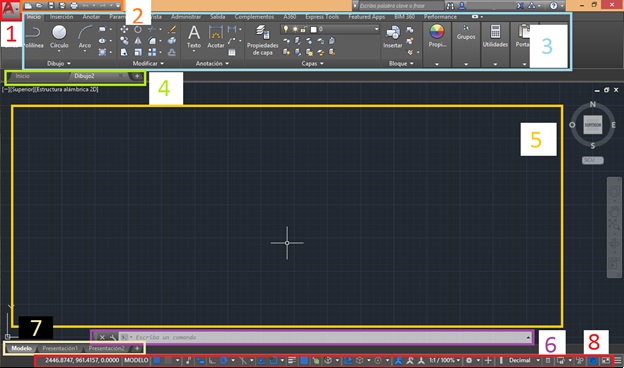The height and width of the screenshot is (368, 624).
Task: Switch to the Anotar ribbon tab
Action: click(91, 17)
